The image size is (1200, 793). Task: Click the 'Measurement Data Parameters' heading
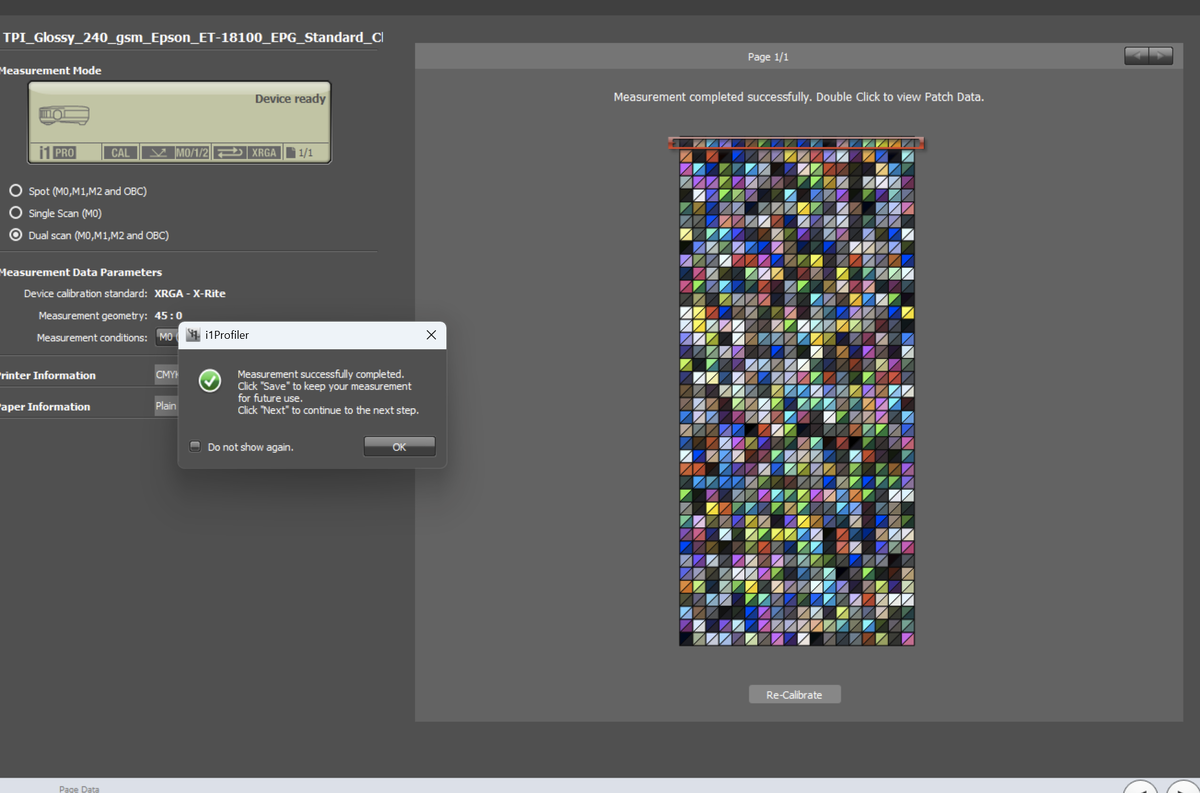80,272
